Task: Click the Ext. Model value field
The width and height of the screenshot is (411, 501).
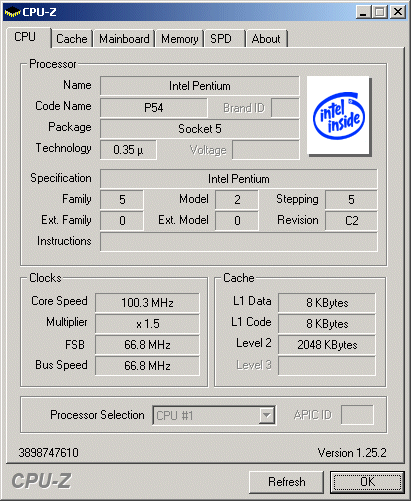Action: (x=237, y=221)
